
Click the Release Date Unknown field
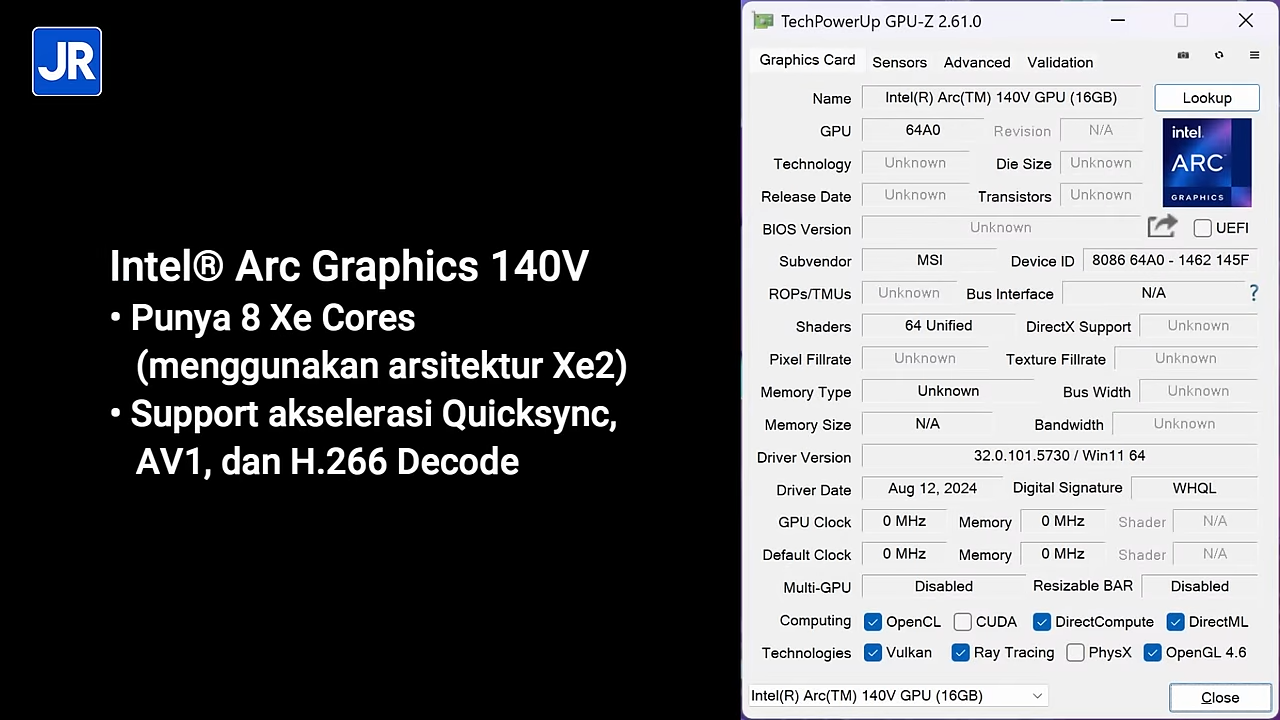(x=915, y=195)
